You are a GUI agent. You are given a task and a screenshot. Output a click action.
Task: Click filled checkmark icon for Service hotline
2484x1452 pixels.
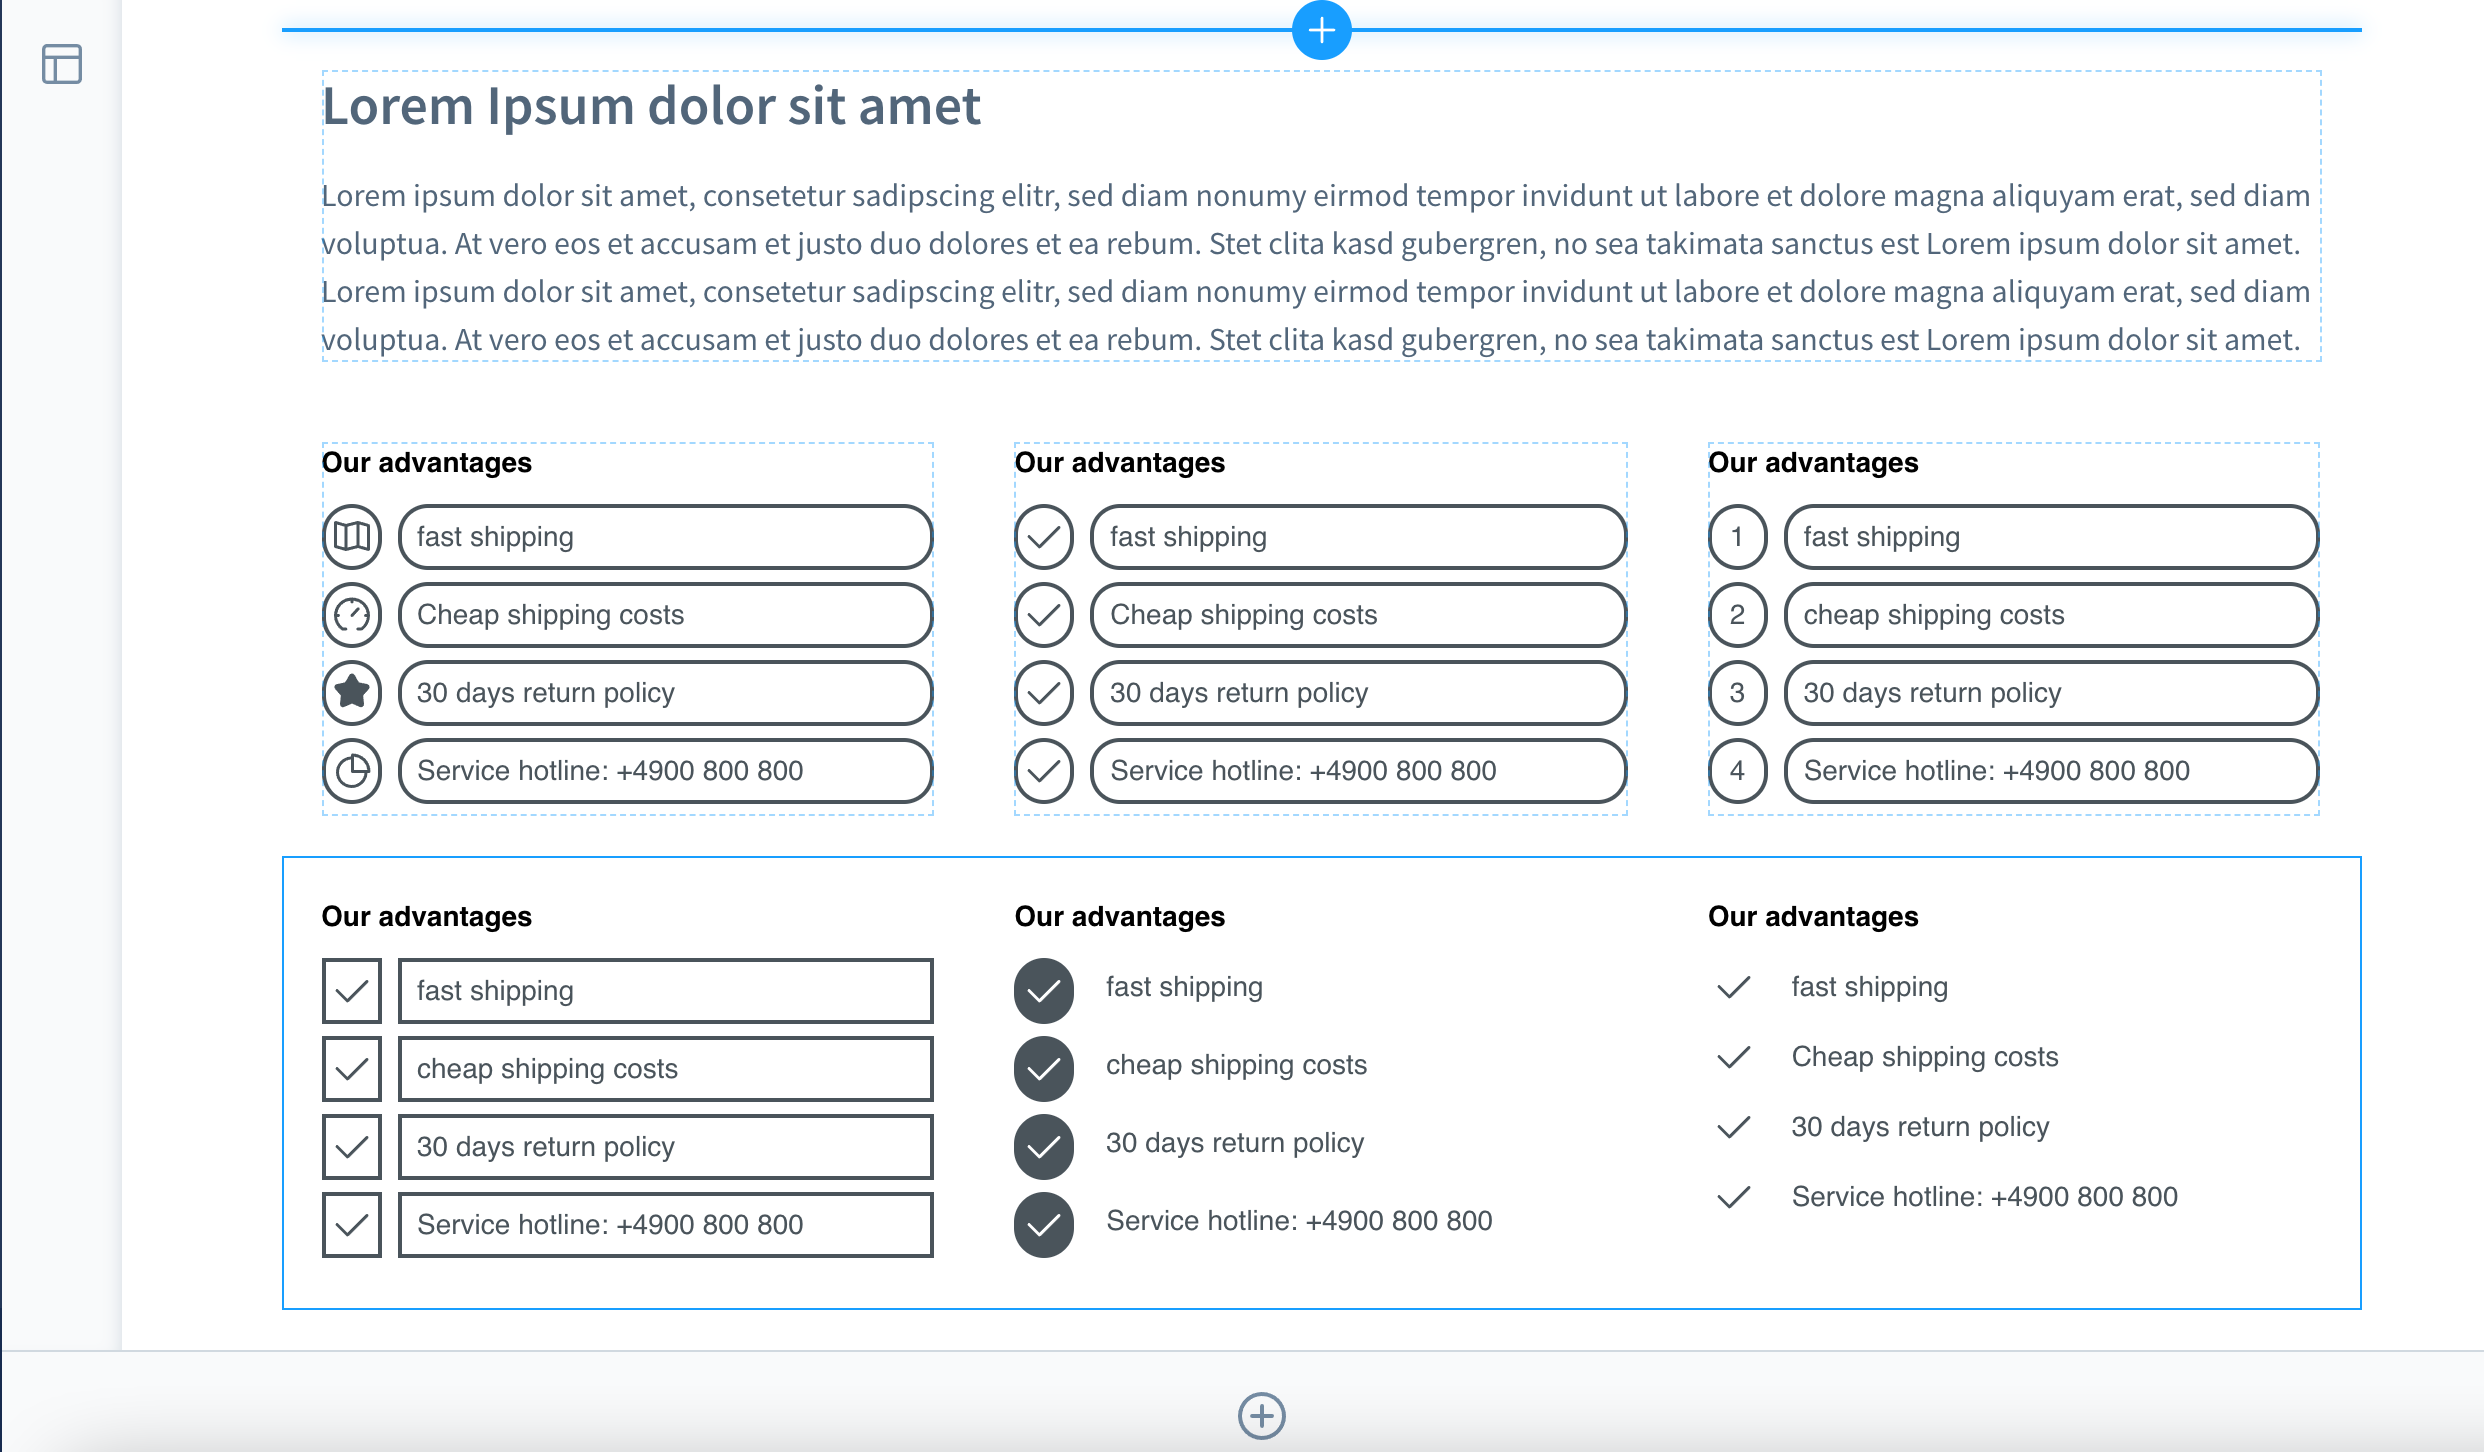point(1042,1220)
